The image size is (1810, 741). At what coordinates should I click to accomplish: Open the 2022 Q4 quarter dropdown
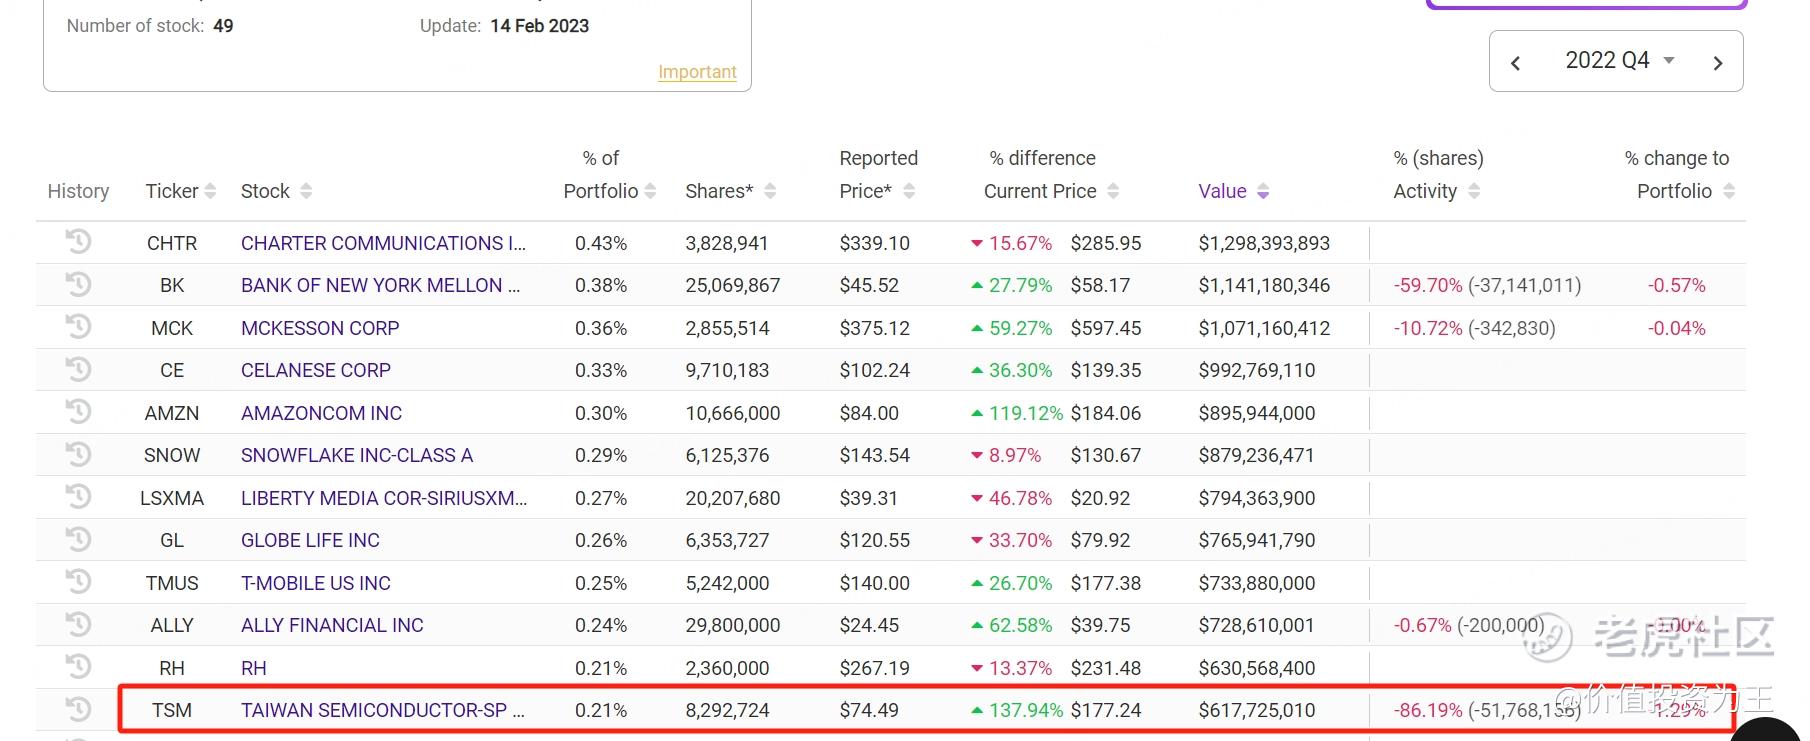1619,60
